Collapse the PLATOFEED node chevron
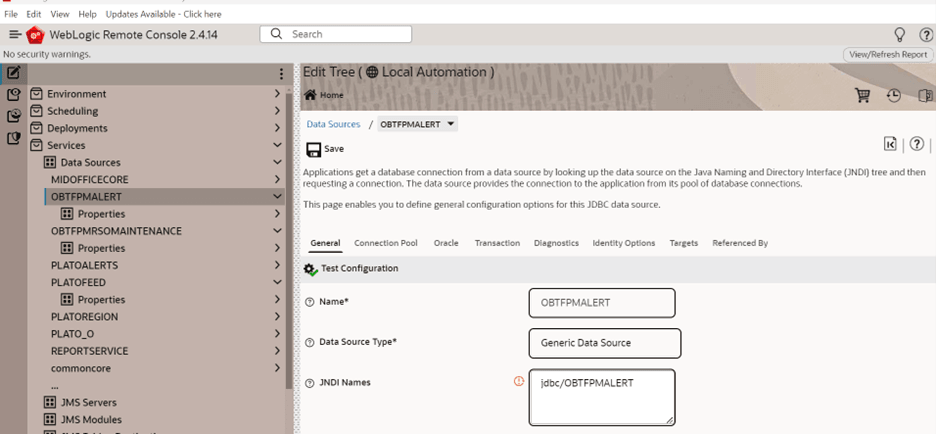This screenshot has width=936, height=434. (277, 282)
